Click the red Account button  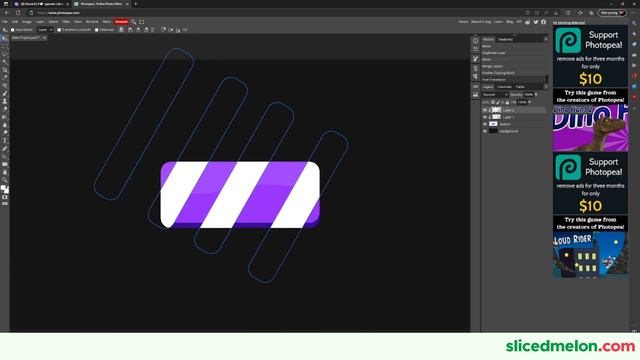(x=121, y=22)
